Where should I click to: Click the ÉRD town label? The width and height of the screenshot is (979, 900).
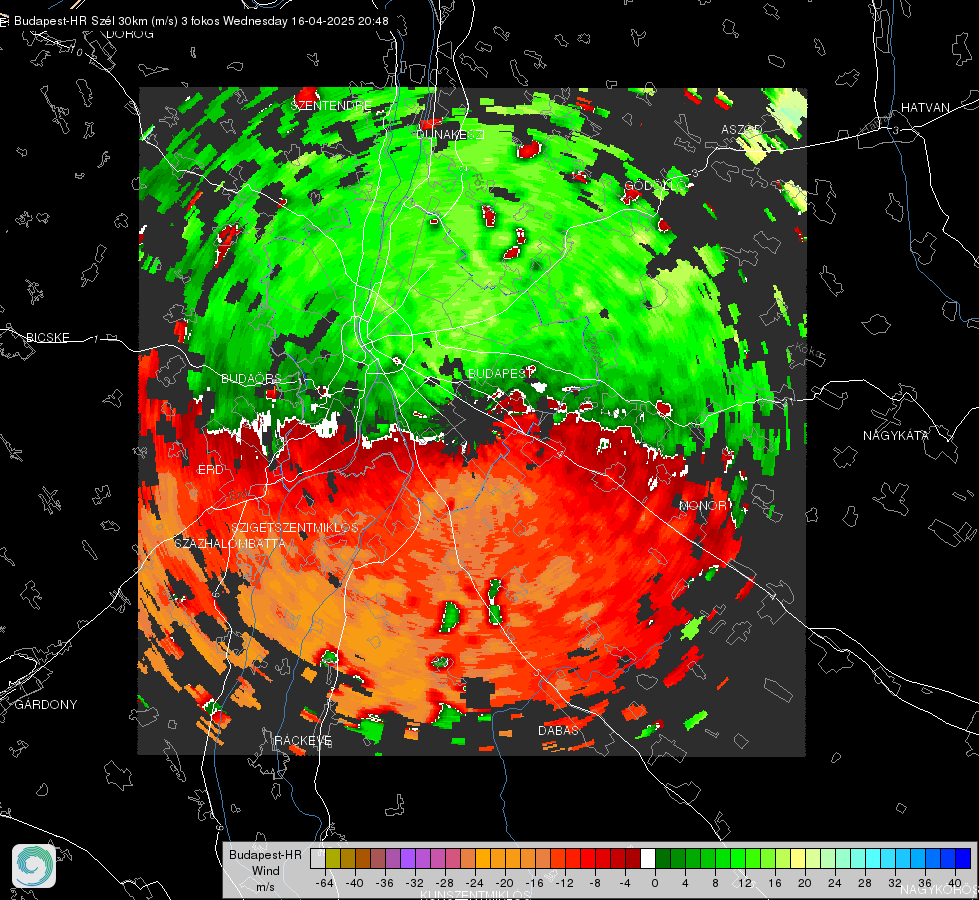click(210, 470)
